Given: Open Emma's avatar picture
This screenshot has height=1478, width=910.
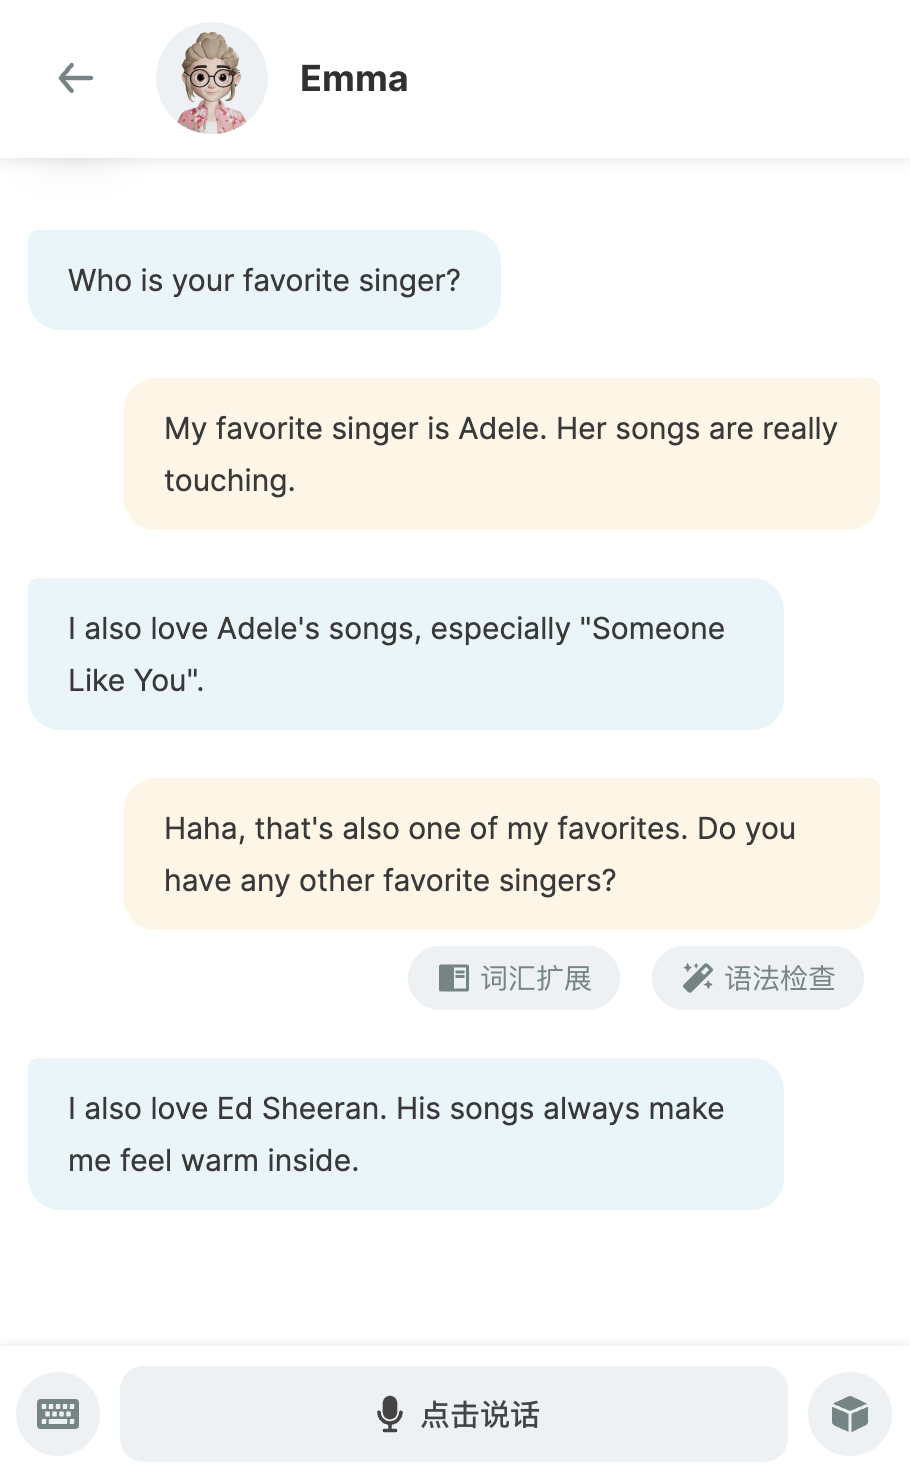Looking at the screenshot, I should (212, 78).
